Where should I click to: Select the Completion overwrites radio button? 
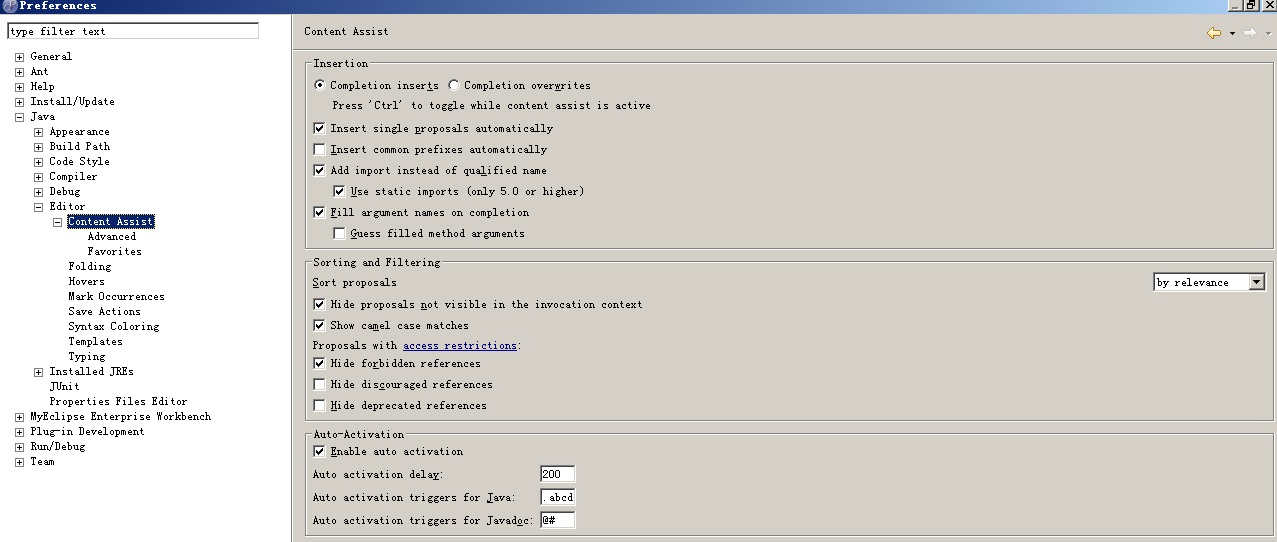[x=454, y=85]
